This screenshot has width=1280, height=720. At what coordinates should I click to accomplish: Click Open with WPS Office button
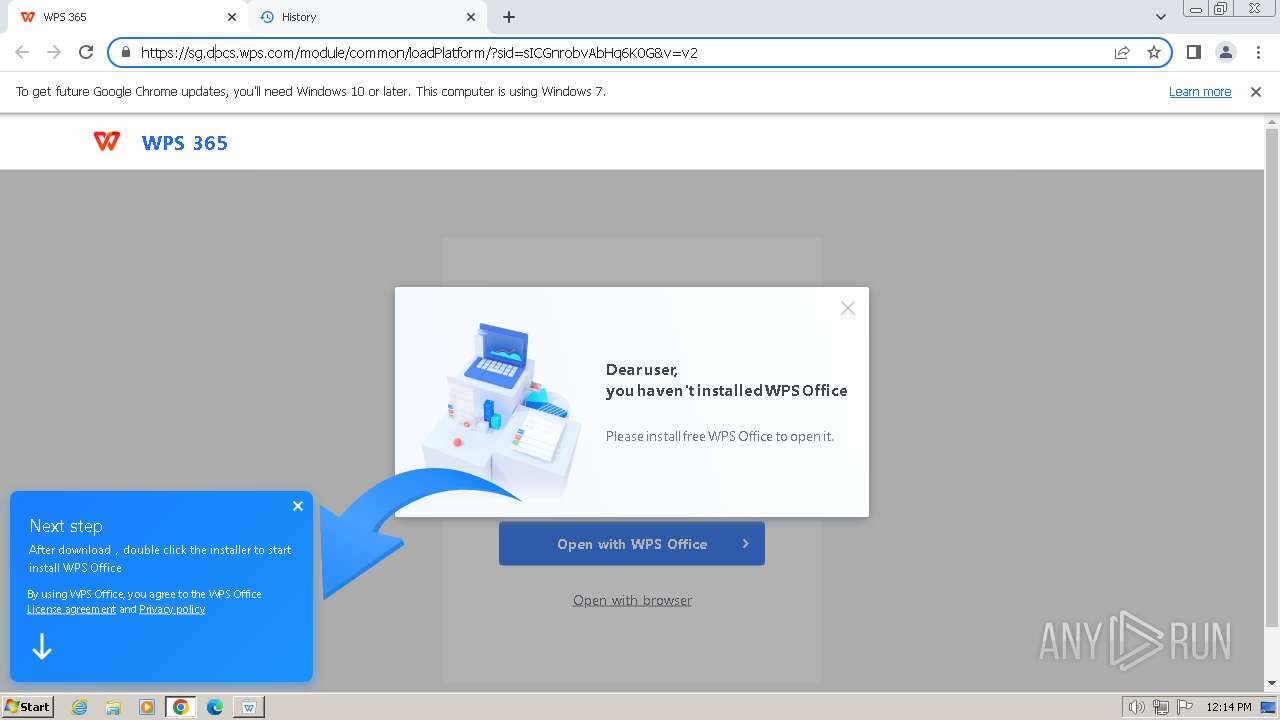pos(632,544)
